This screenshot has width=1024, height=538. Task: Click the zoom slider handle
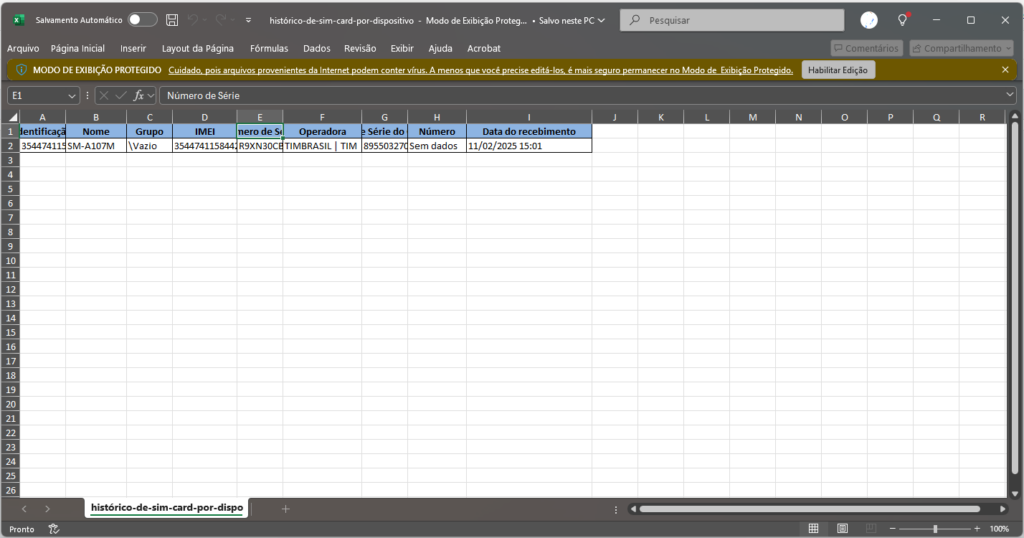pos(935,528)
